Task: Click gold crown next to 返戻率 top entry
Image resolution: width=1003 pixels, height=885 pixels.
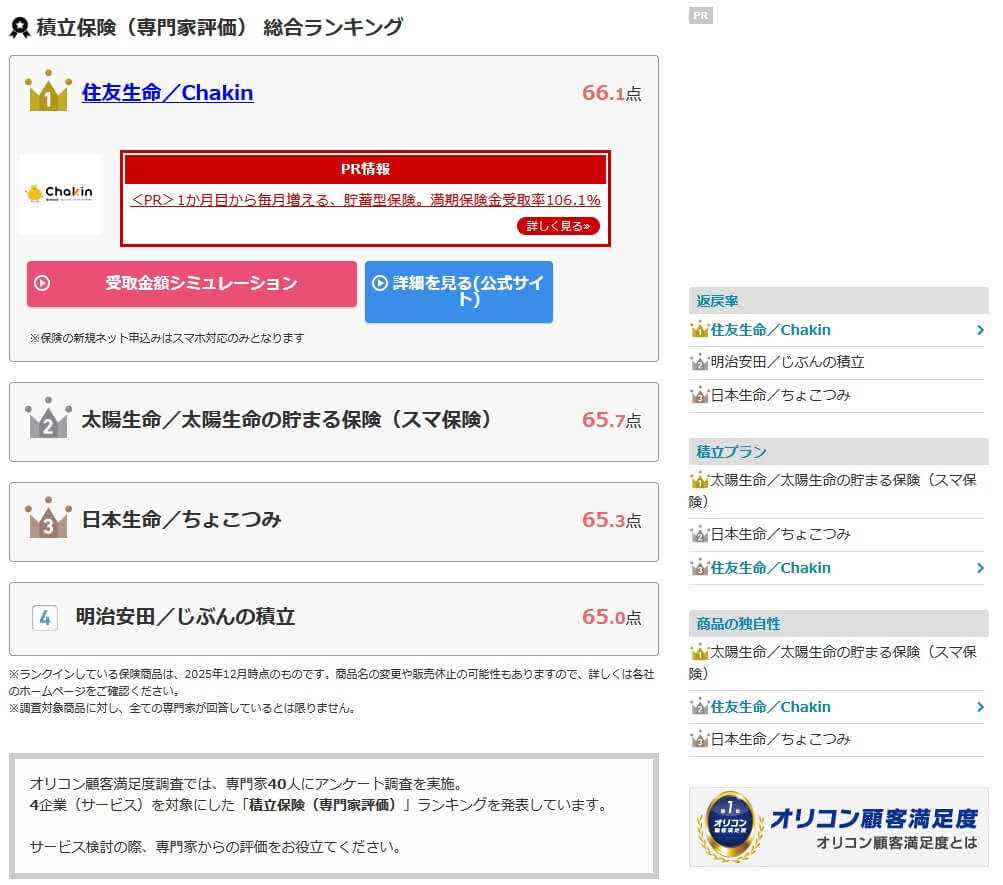Action: click(x=699, y=330)
